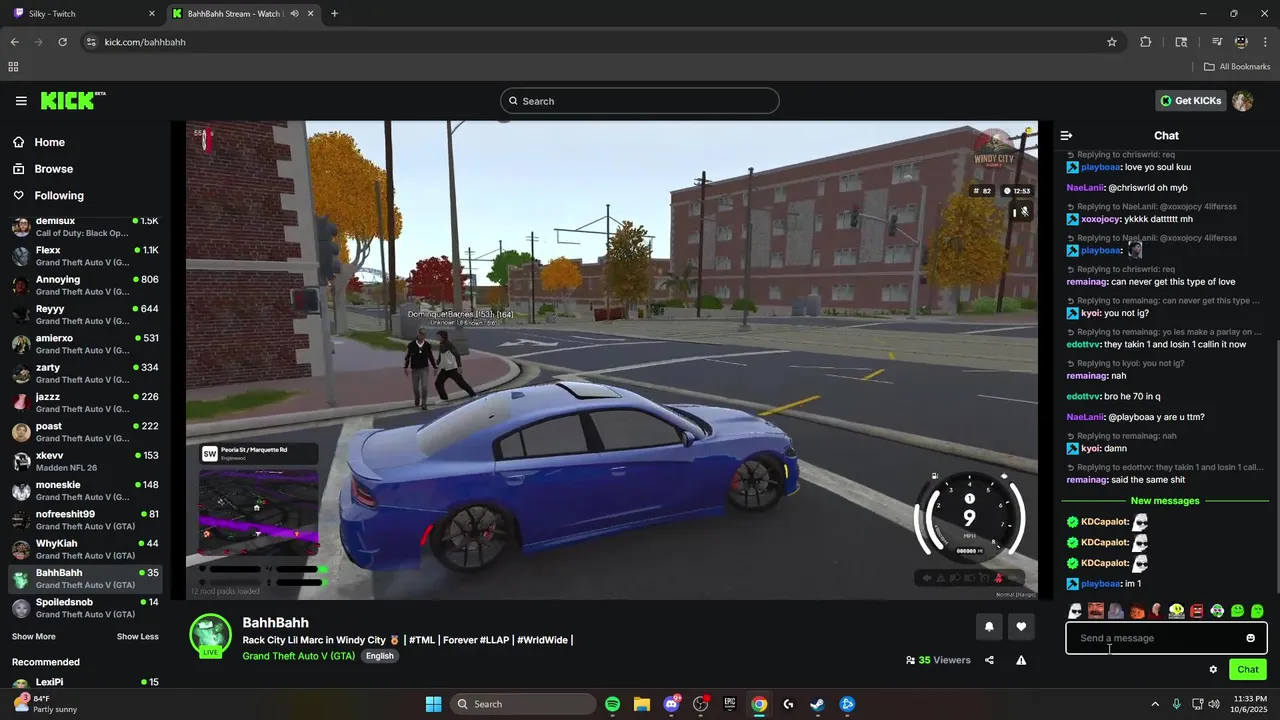Screen dimensions: 1280x720
Task: Open Spoiledsnob channel in sidebar
Action: (x=84, y=608)
